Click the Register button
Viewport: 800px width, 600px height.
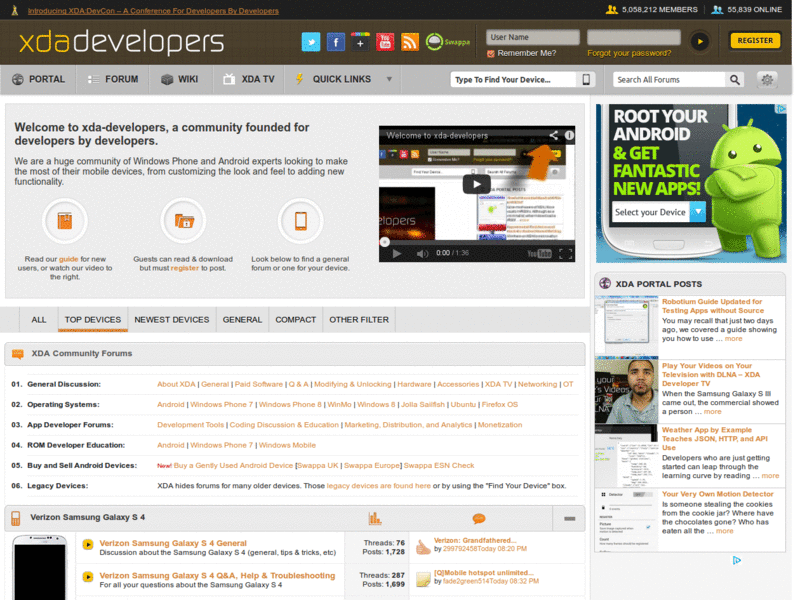[x=755, y=40]
